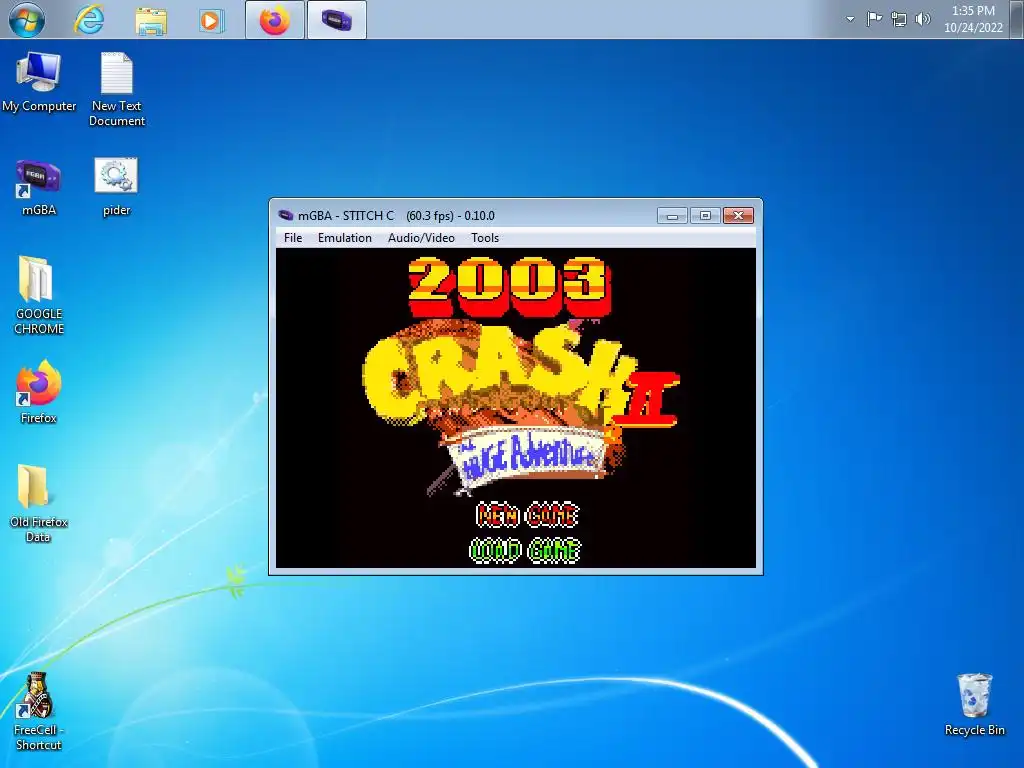Viewport: 1024px width, 768px height.
Task: Open Windows Media Player from the taskbar
Action: coord(212,20)
